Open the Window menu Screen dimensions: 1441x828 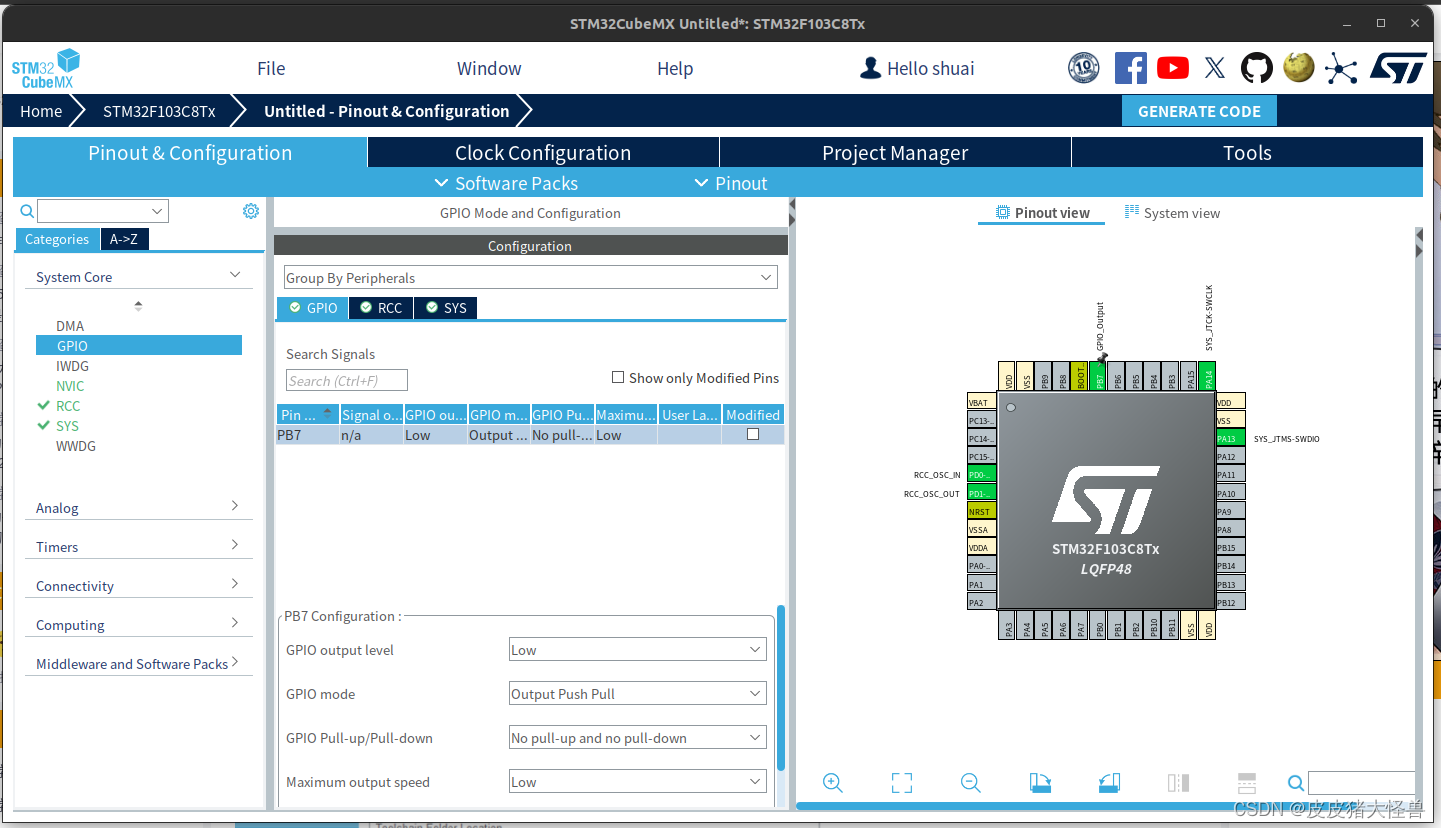489,68
